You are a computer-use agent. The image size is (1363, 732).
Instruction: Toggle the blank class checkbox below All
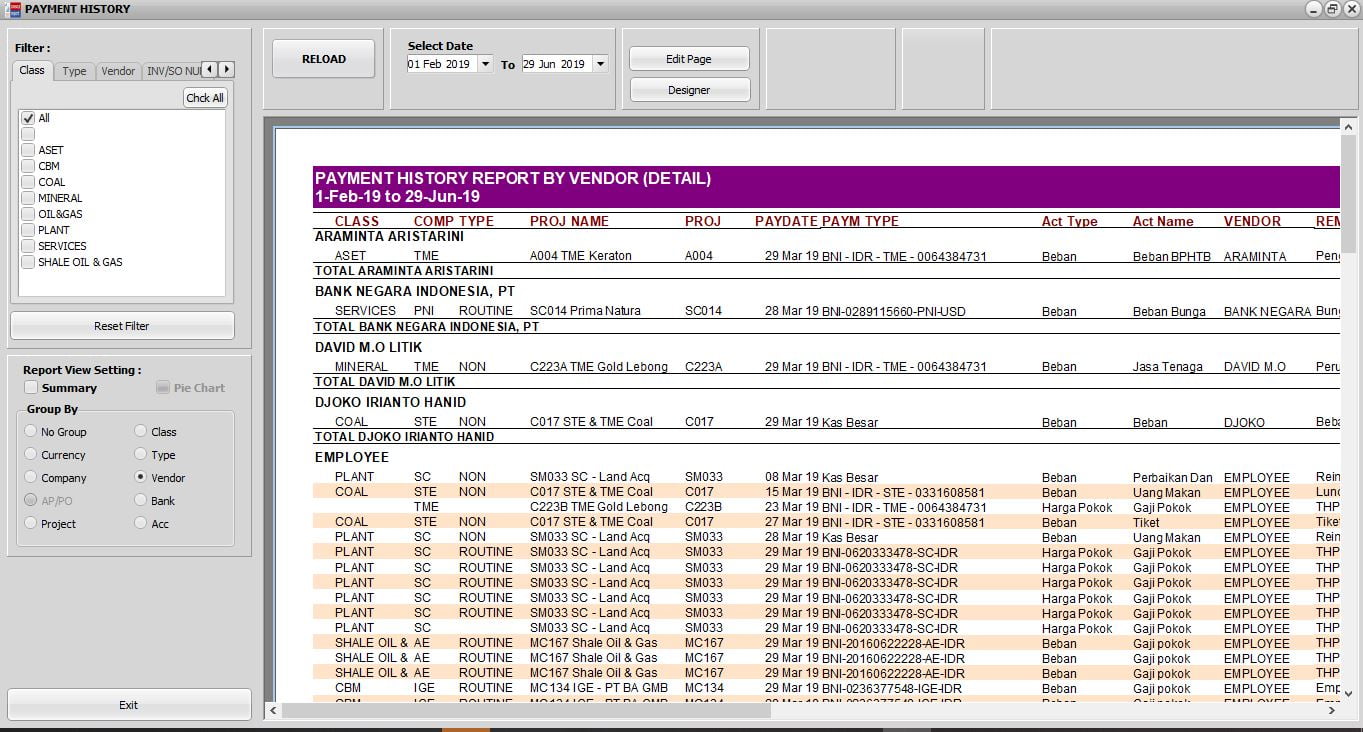click(x=28, y=134)
